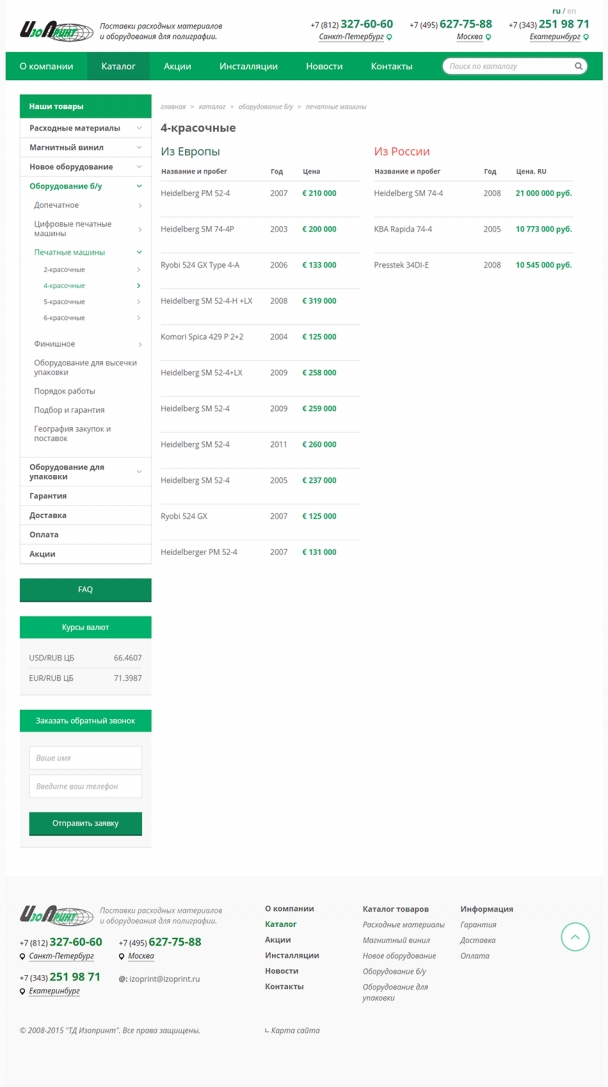
Task: Click Heidelberg SM 74-4P listing
Action: click(198, 229)
